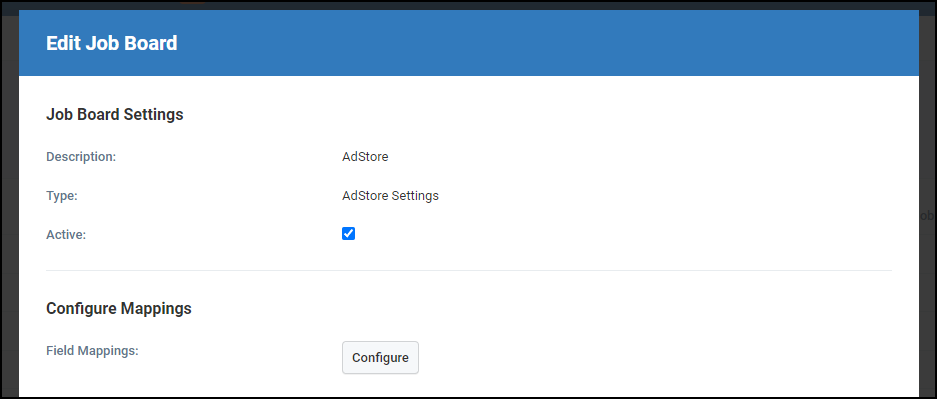Click the partially hidden text behind dialog's right edge
This screenshot has width=937, height=399.
point(926,216)
